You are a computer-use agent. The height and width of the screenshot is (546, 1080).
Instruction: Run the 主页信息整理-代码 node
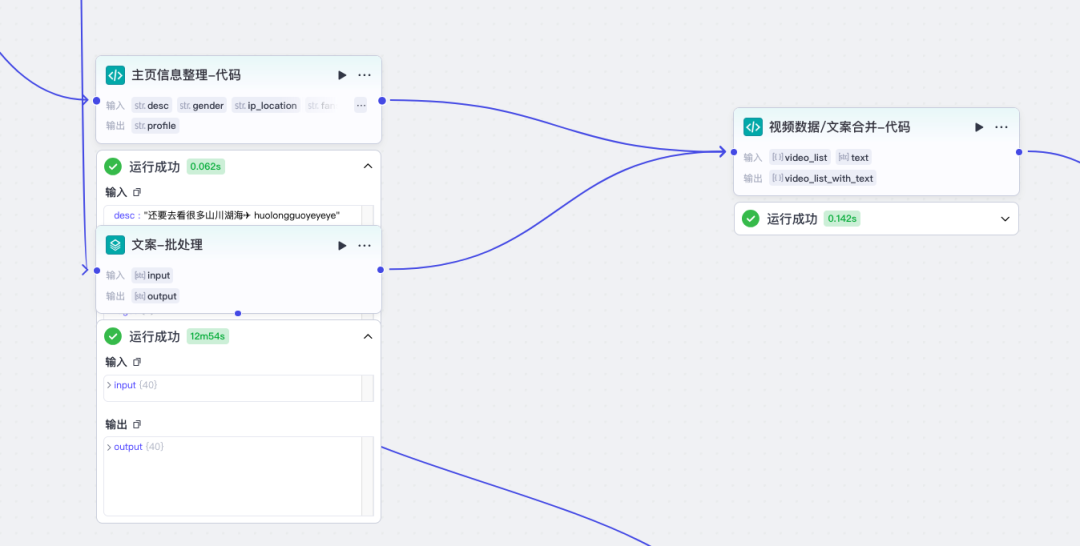point(342,75)
